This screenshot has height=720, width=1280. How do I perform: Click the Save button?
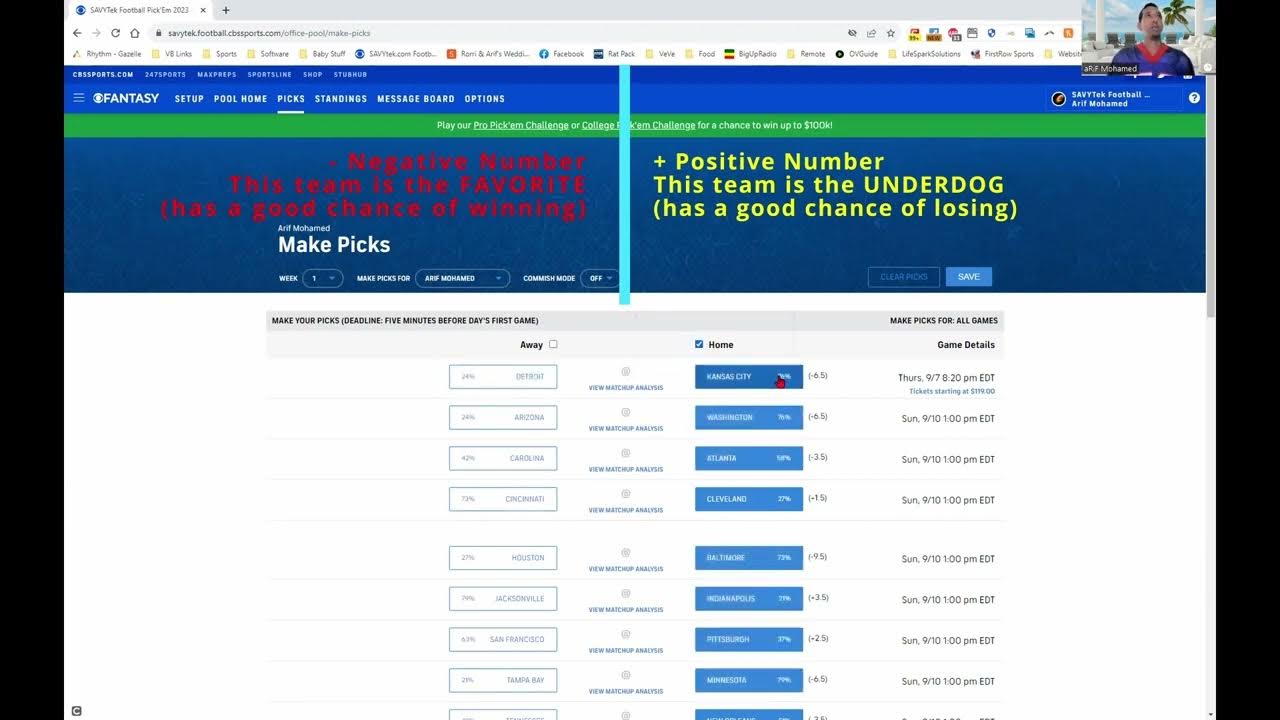969,277
